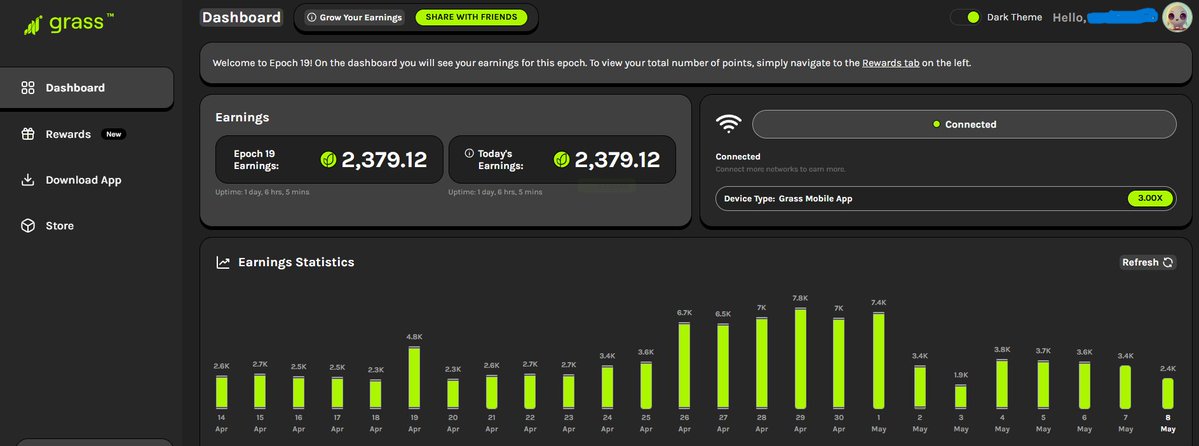This screenshot has height=446, width=1199.
Task: Click the Dashboard page title
Action: pyautogui.click(x=241, y=17)
